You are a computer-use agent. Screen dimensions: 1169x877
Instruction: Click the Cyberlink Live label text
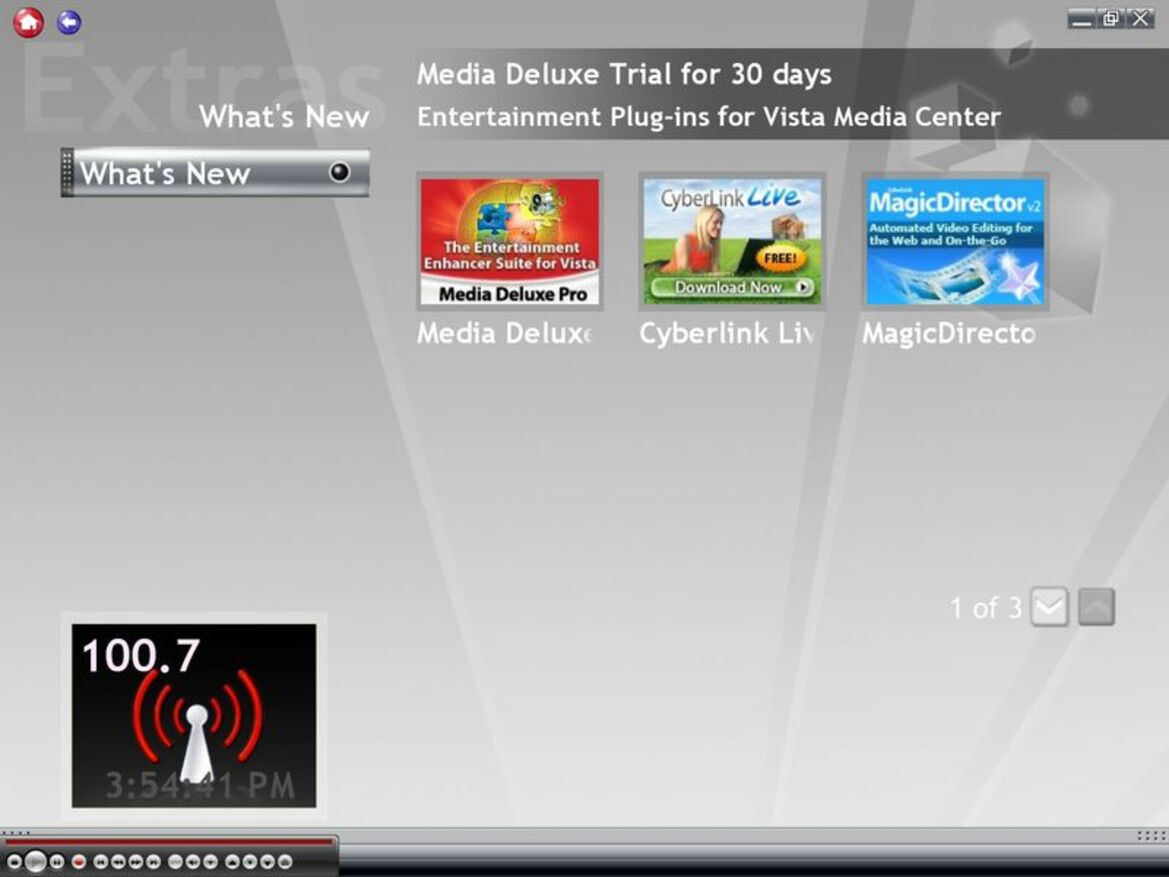point(726,333)
